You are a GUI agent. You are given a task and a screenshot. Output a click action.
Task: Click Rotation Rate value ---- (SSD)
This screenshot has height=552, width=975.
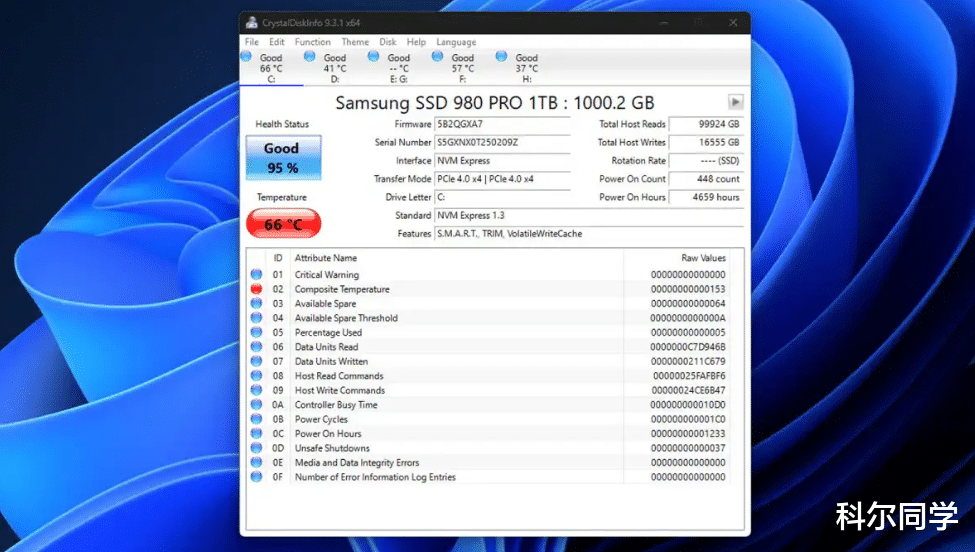coord(706,160)
